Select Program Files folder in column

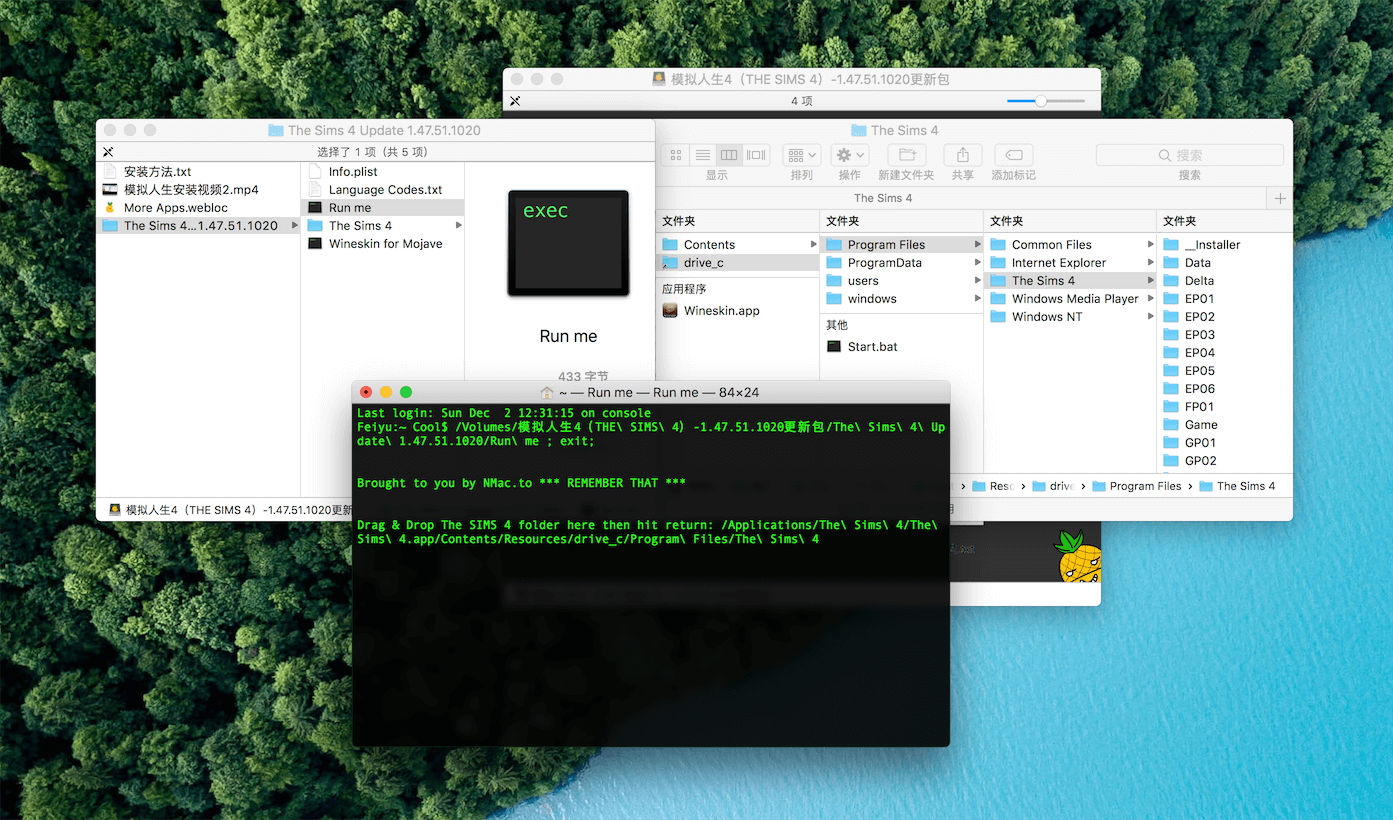pos(902,245)
